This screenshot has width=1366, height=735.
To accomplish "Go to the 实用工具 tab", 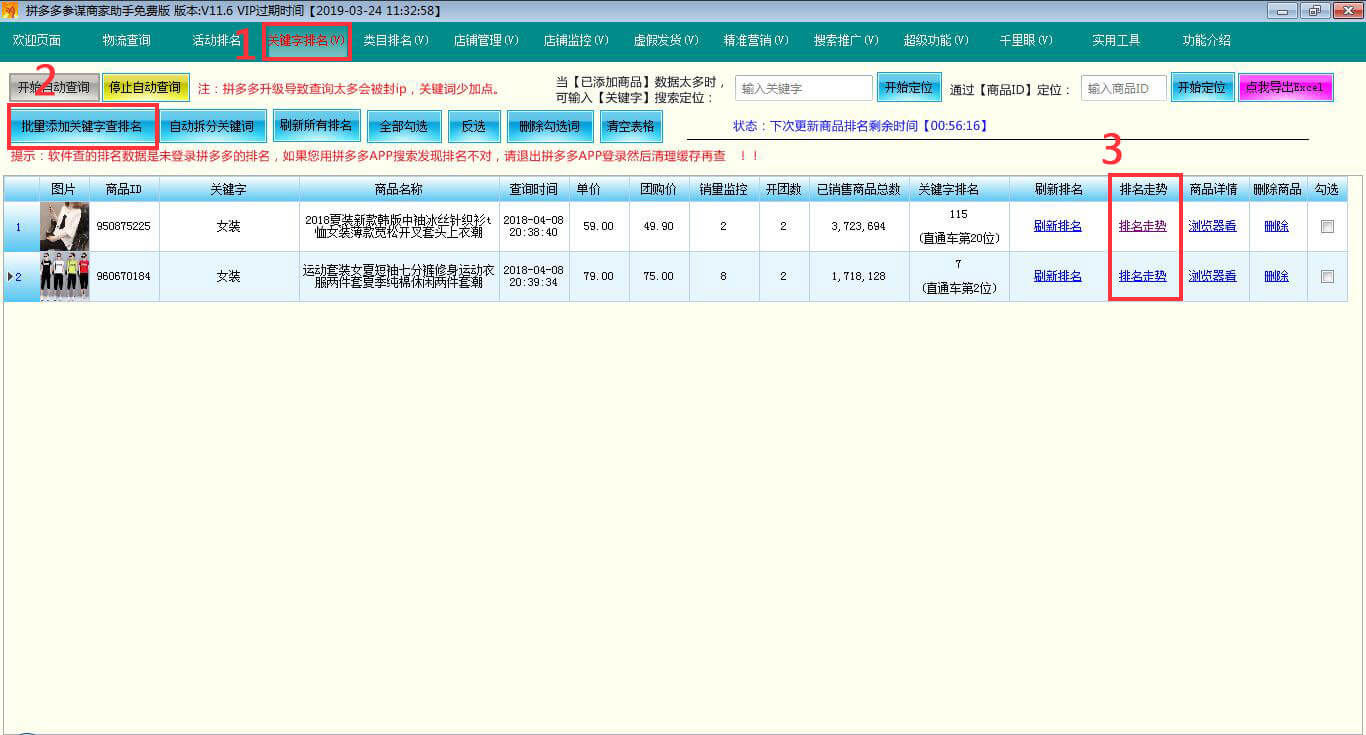I will [1116, 41].
